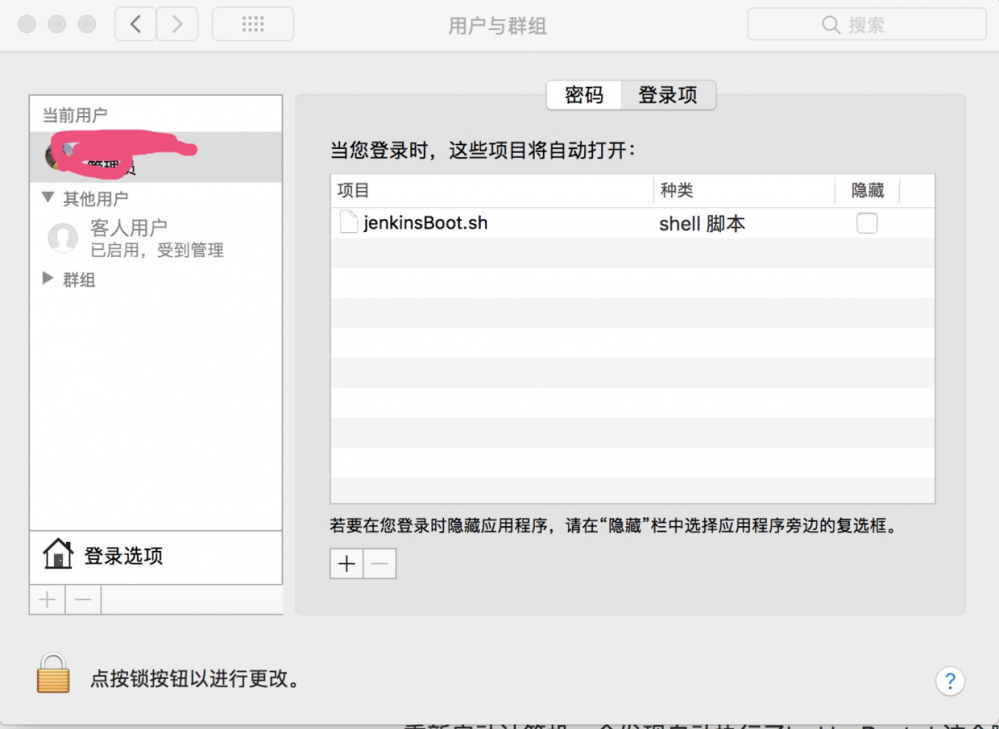
Task: Click the + button to add a login item
Action: (x=345, y=563)
